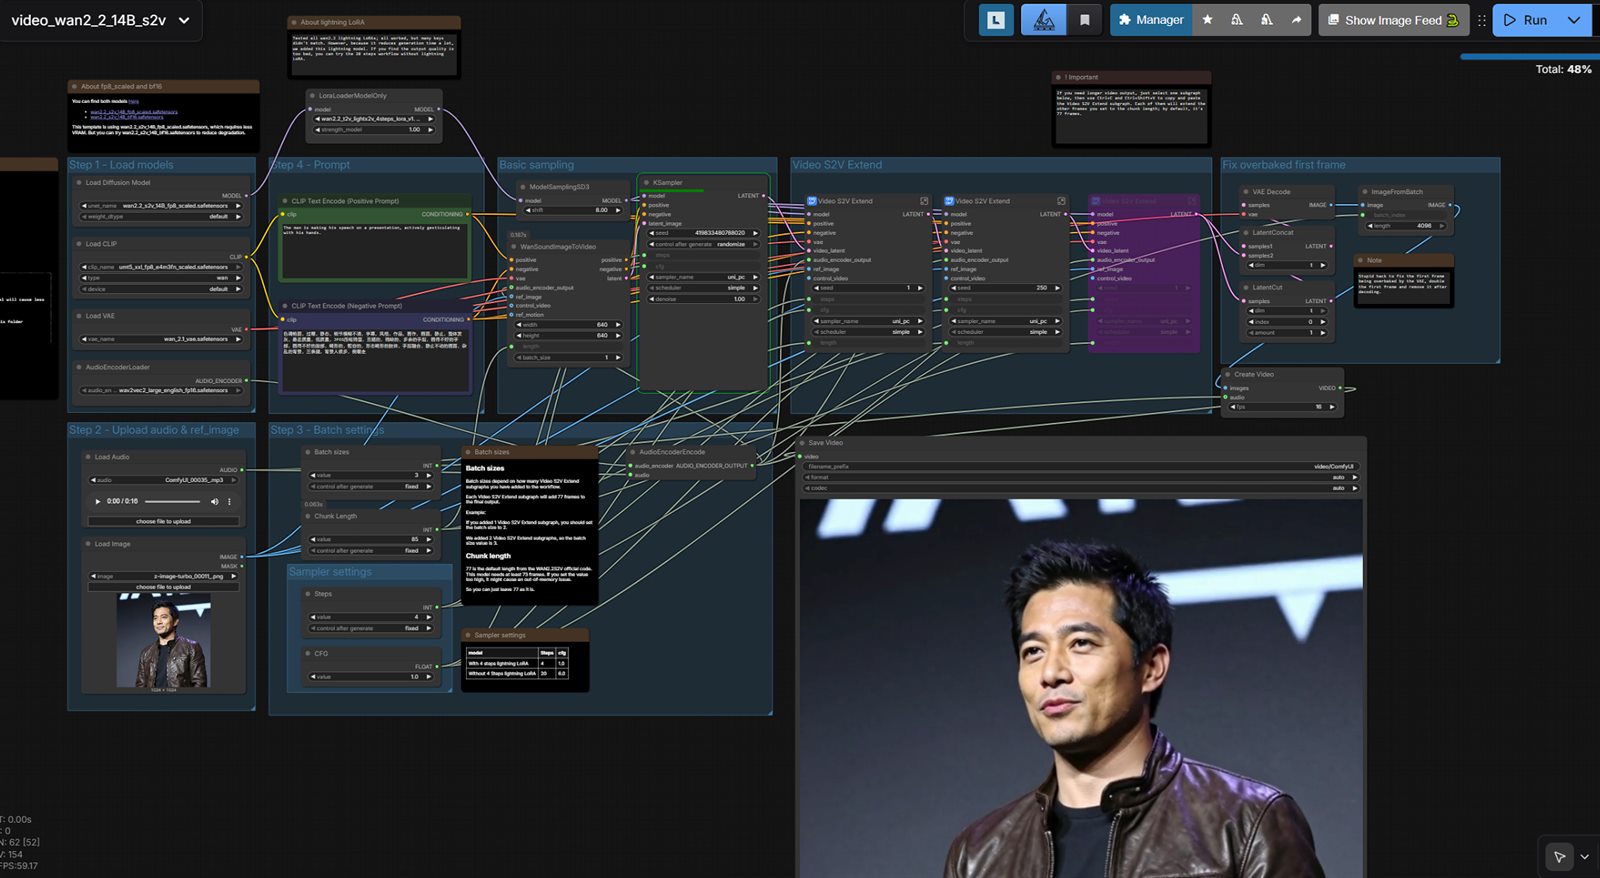Click the Fix overbaked first frame group title
Viewport: 1600px width, 878px height.
click(x=1284, y=165)
